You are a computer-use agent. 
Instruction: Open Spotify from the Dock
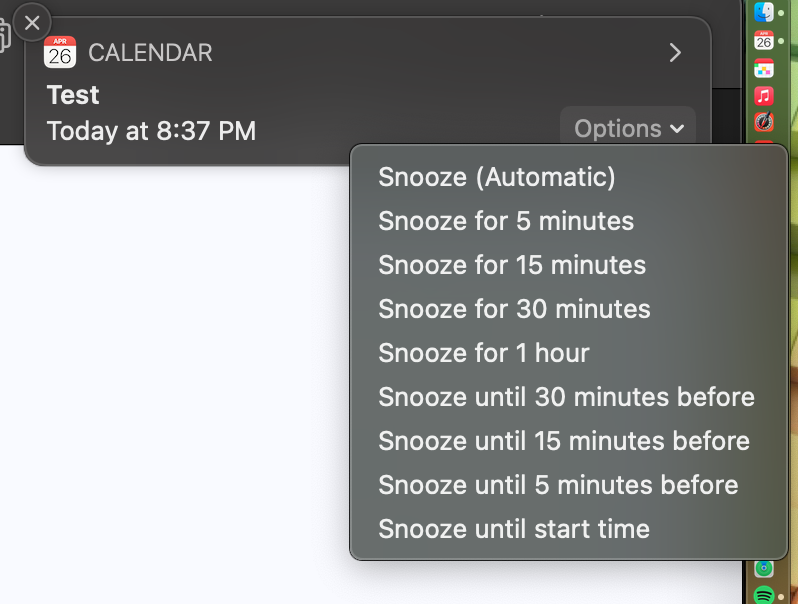coord(764,595)
